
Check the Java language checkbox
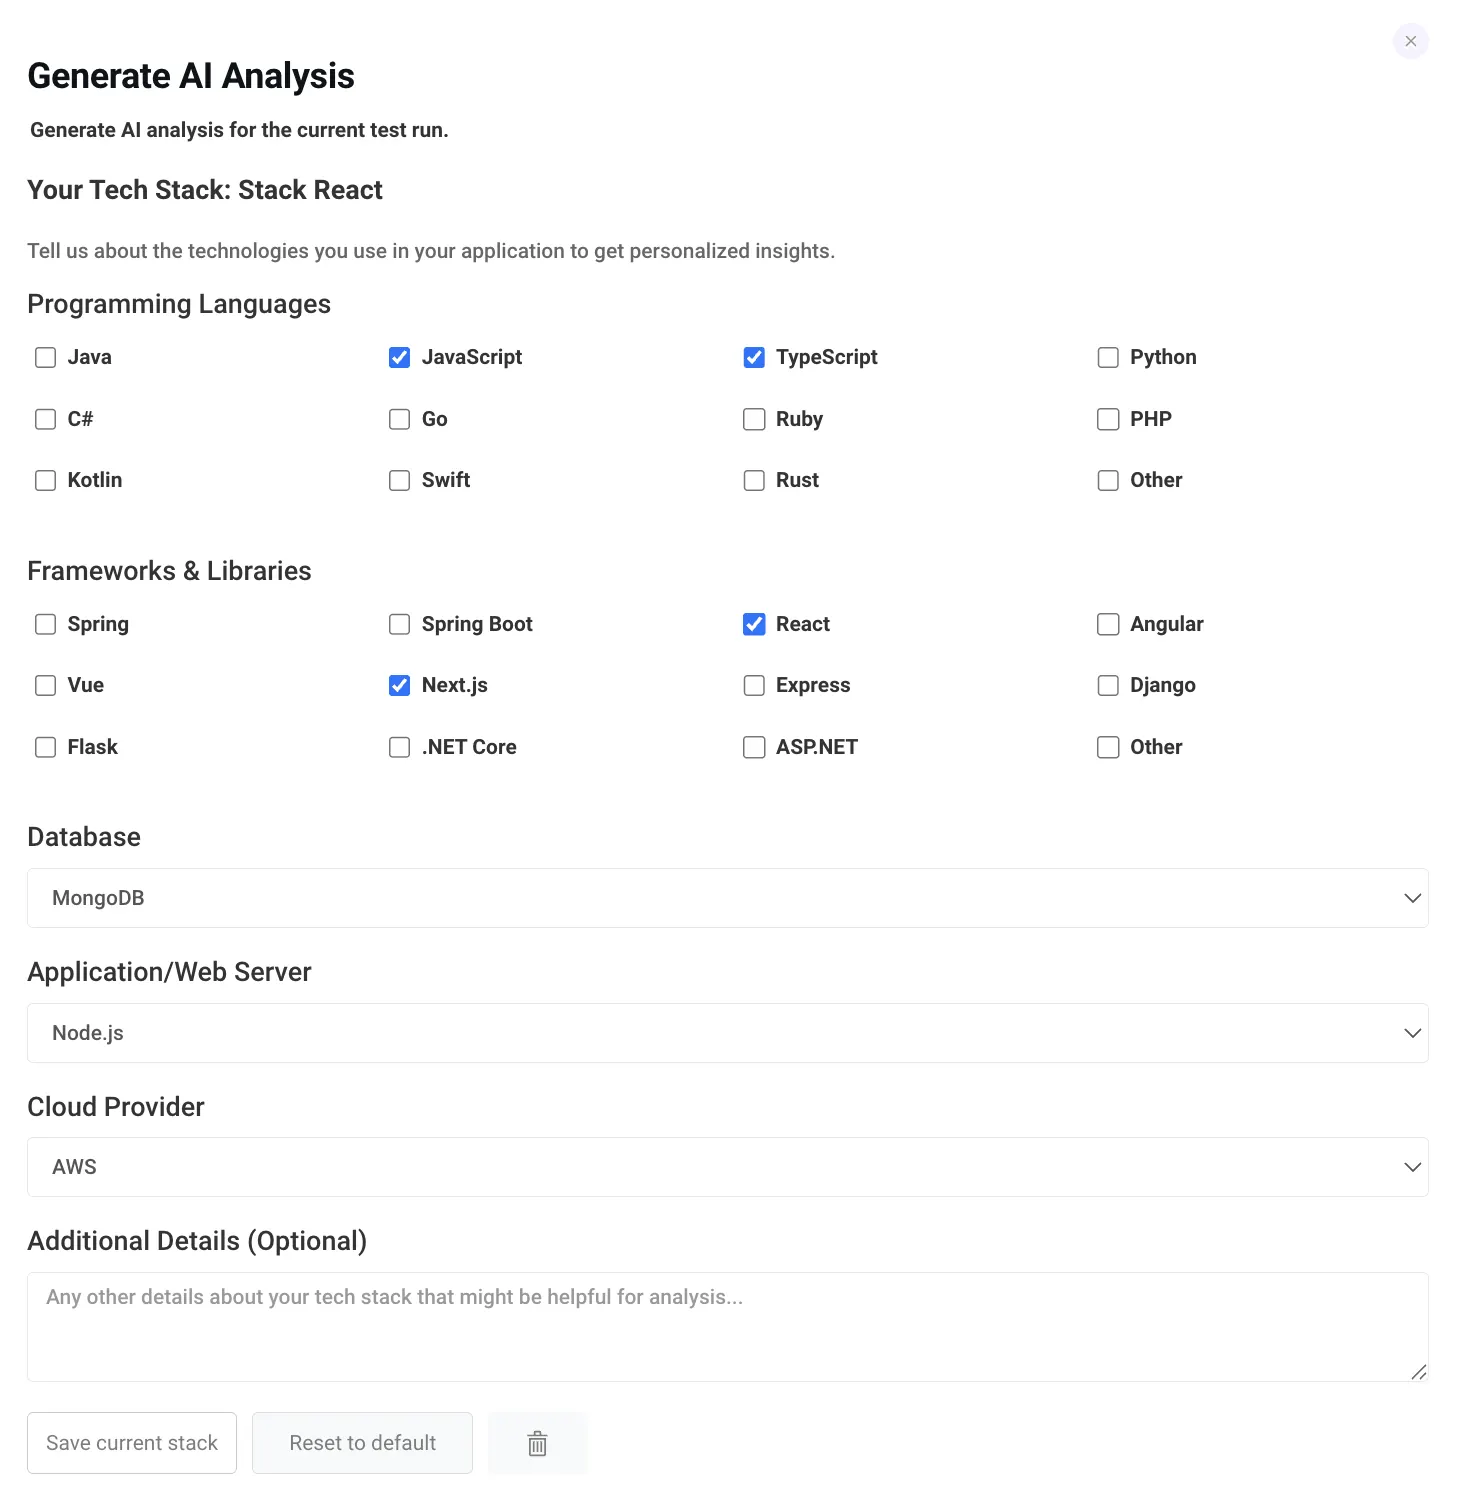46,358
